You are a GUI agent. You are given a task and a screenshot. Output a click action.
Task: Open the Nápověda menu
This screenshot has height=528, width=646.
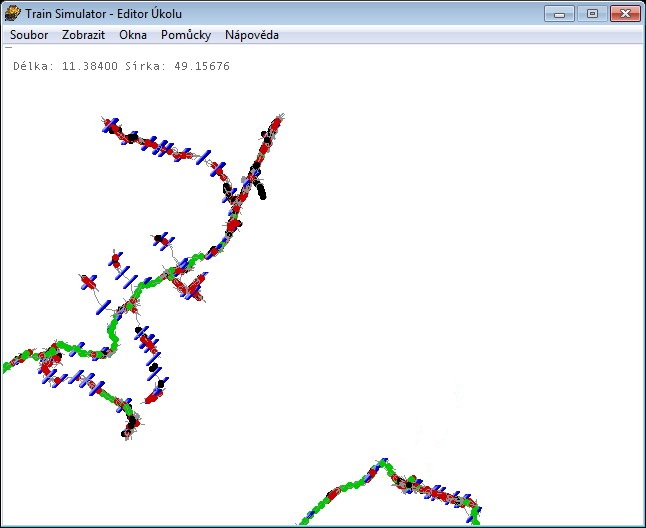252,35
